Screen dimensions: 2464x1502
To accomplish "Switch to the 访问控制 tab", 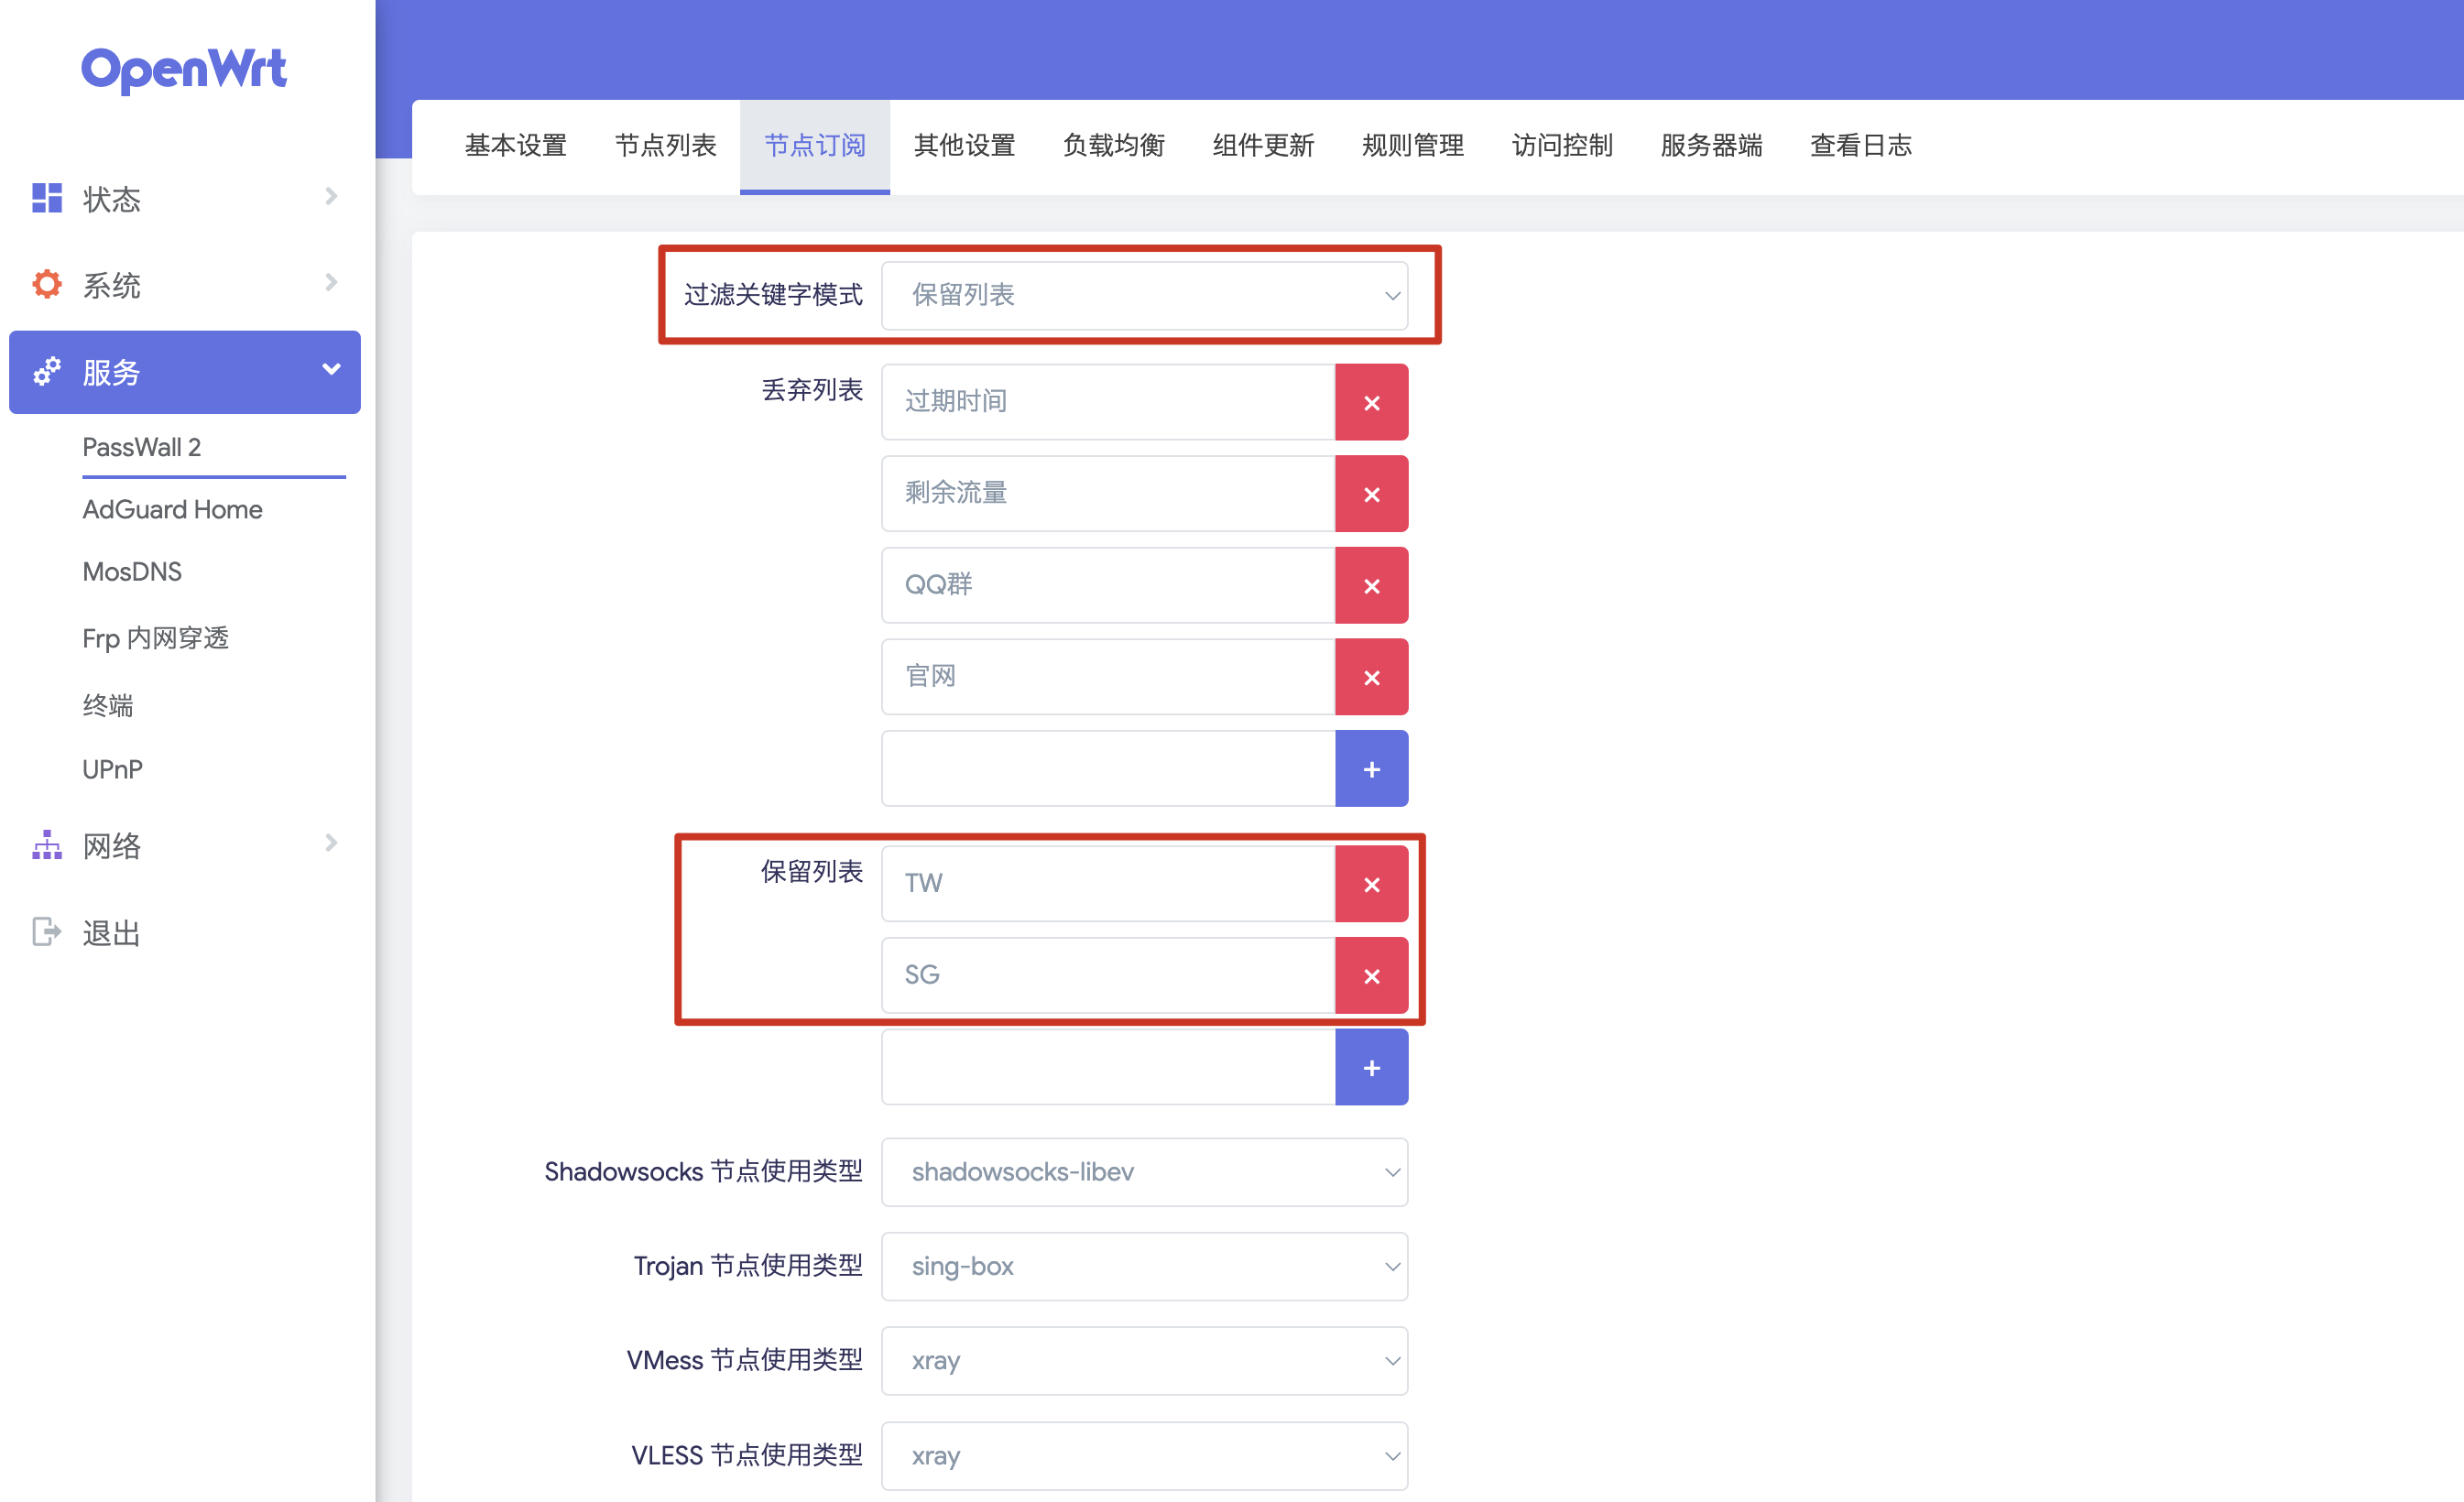I will click(1562, 146).
